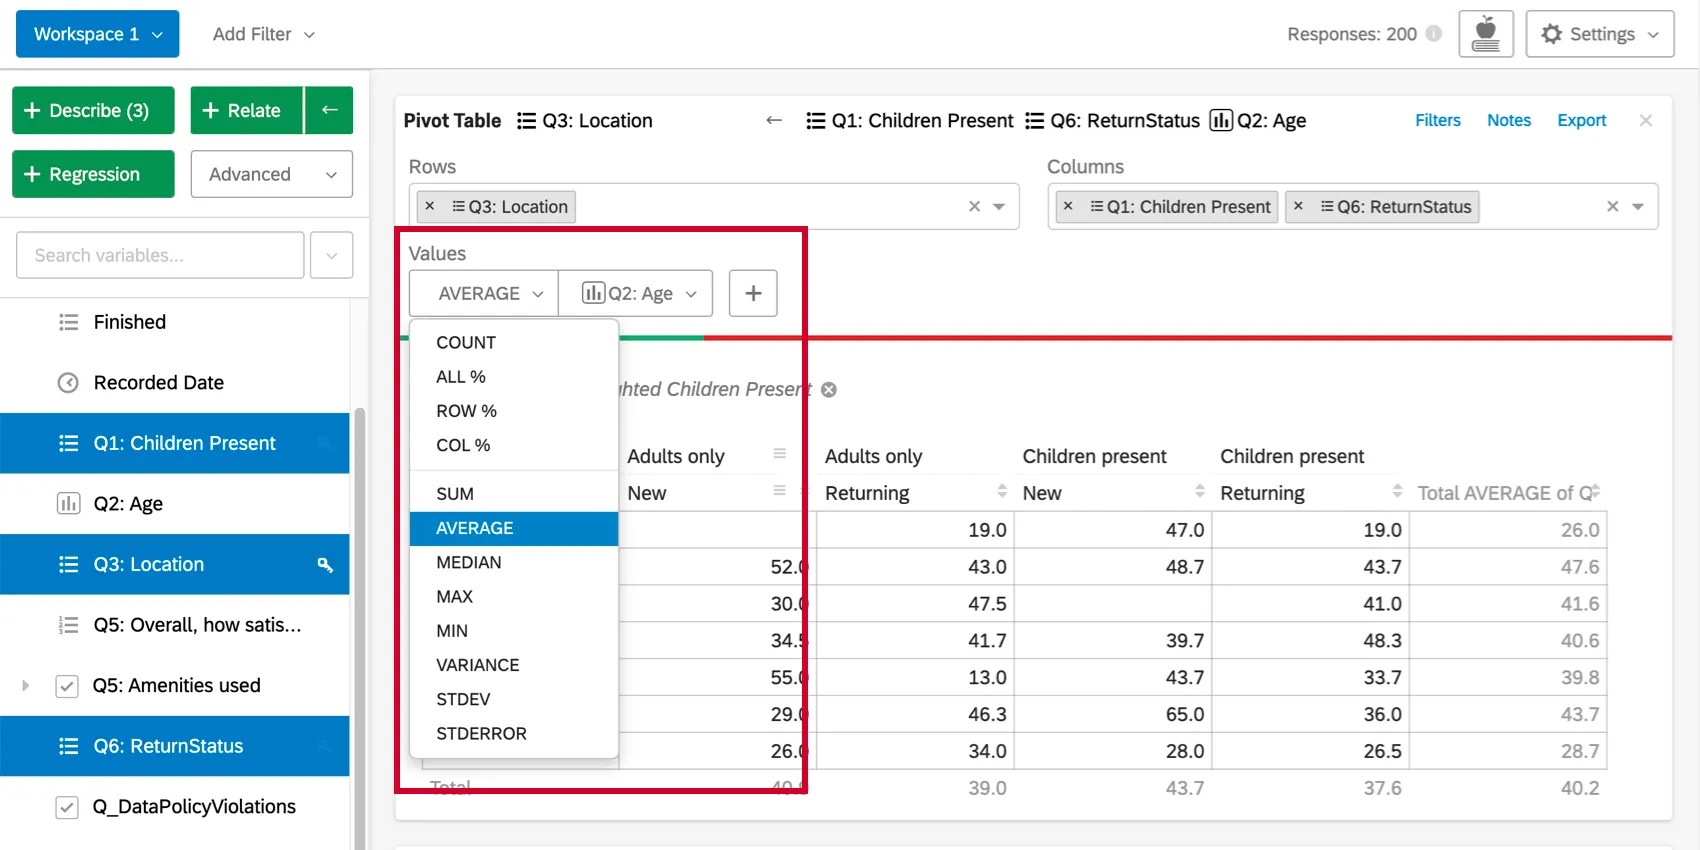Viewport: 1700px width, 850px height.
Task: Click the left arrow button beside Relate
Action: 329,110
